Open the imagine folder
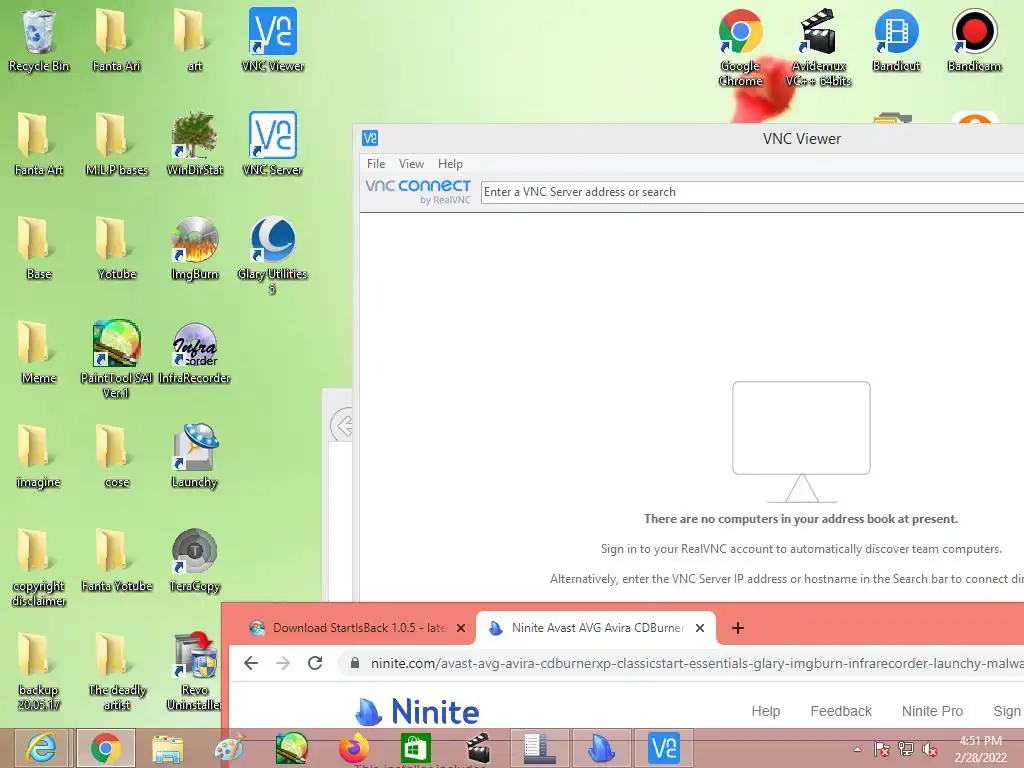 (x=39, y=456)
